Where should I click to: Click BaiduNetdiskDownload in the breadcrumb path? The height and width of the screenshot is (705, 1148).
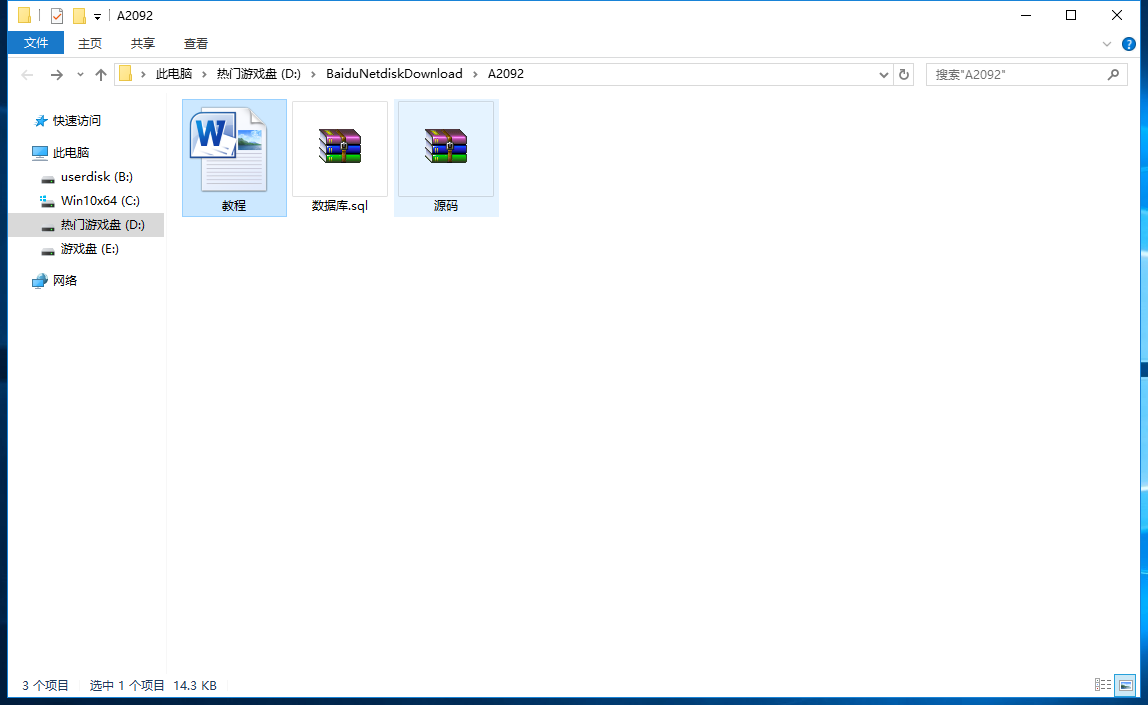point(394,74)
